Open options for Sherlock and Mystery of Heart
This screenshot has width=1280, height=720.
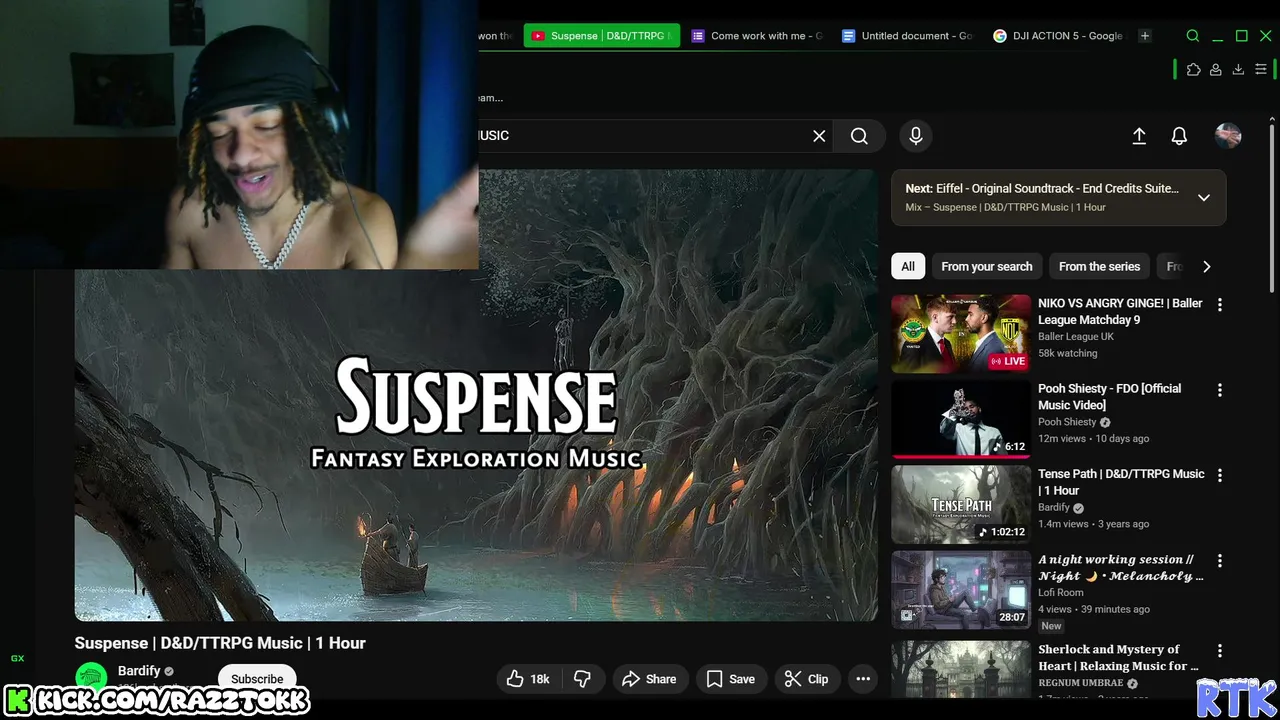coord(1219,651)
